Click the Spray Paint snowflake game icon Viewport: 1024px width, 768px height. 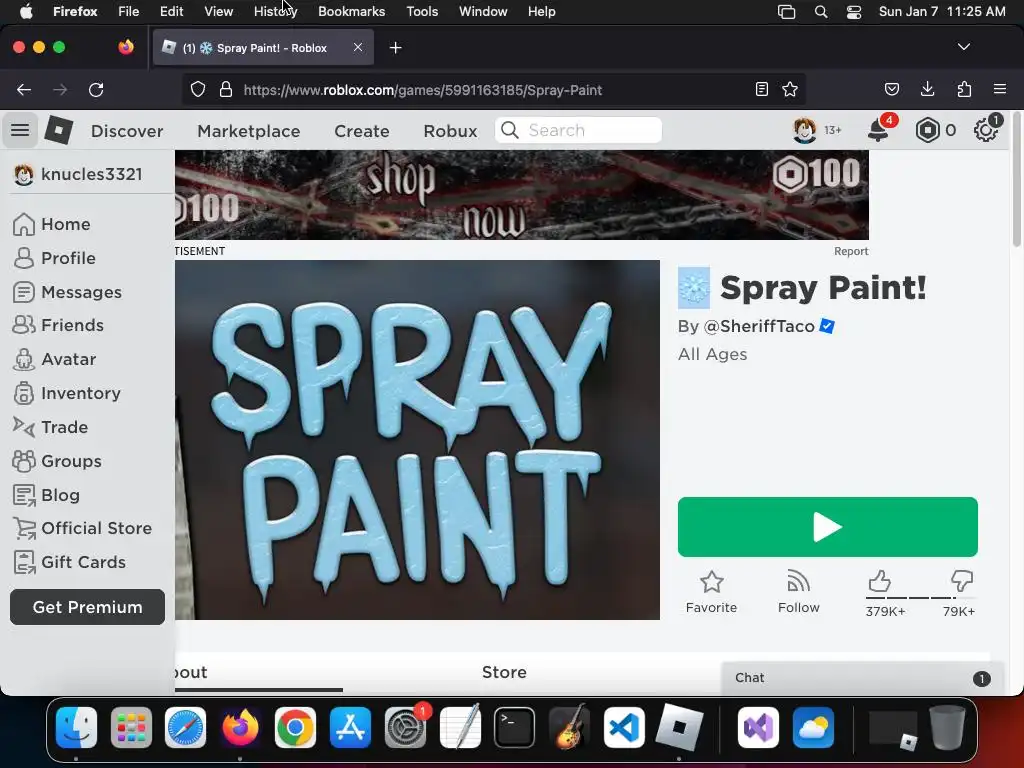pos(694,288)
